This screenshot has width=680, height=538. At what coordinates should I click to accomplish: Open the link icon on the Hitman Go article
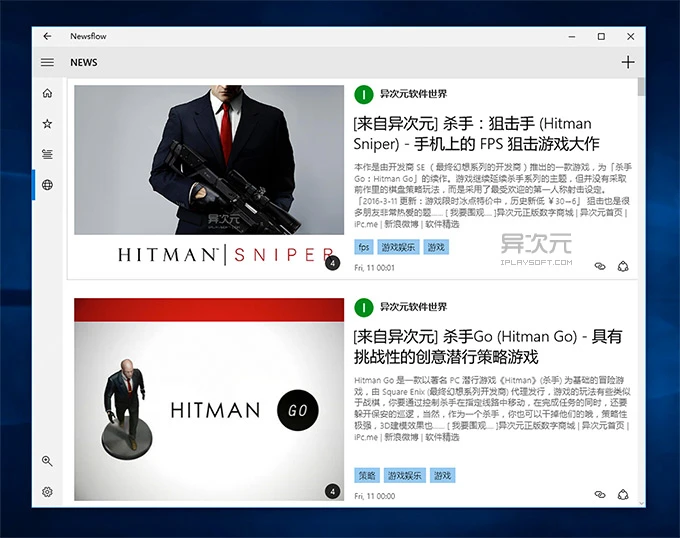pyautogui.click(x=600, y=494)
